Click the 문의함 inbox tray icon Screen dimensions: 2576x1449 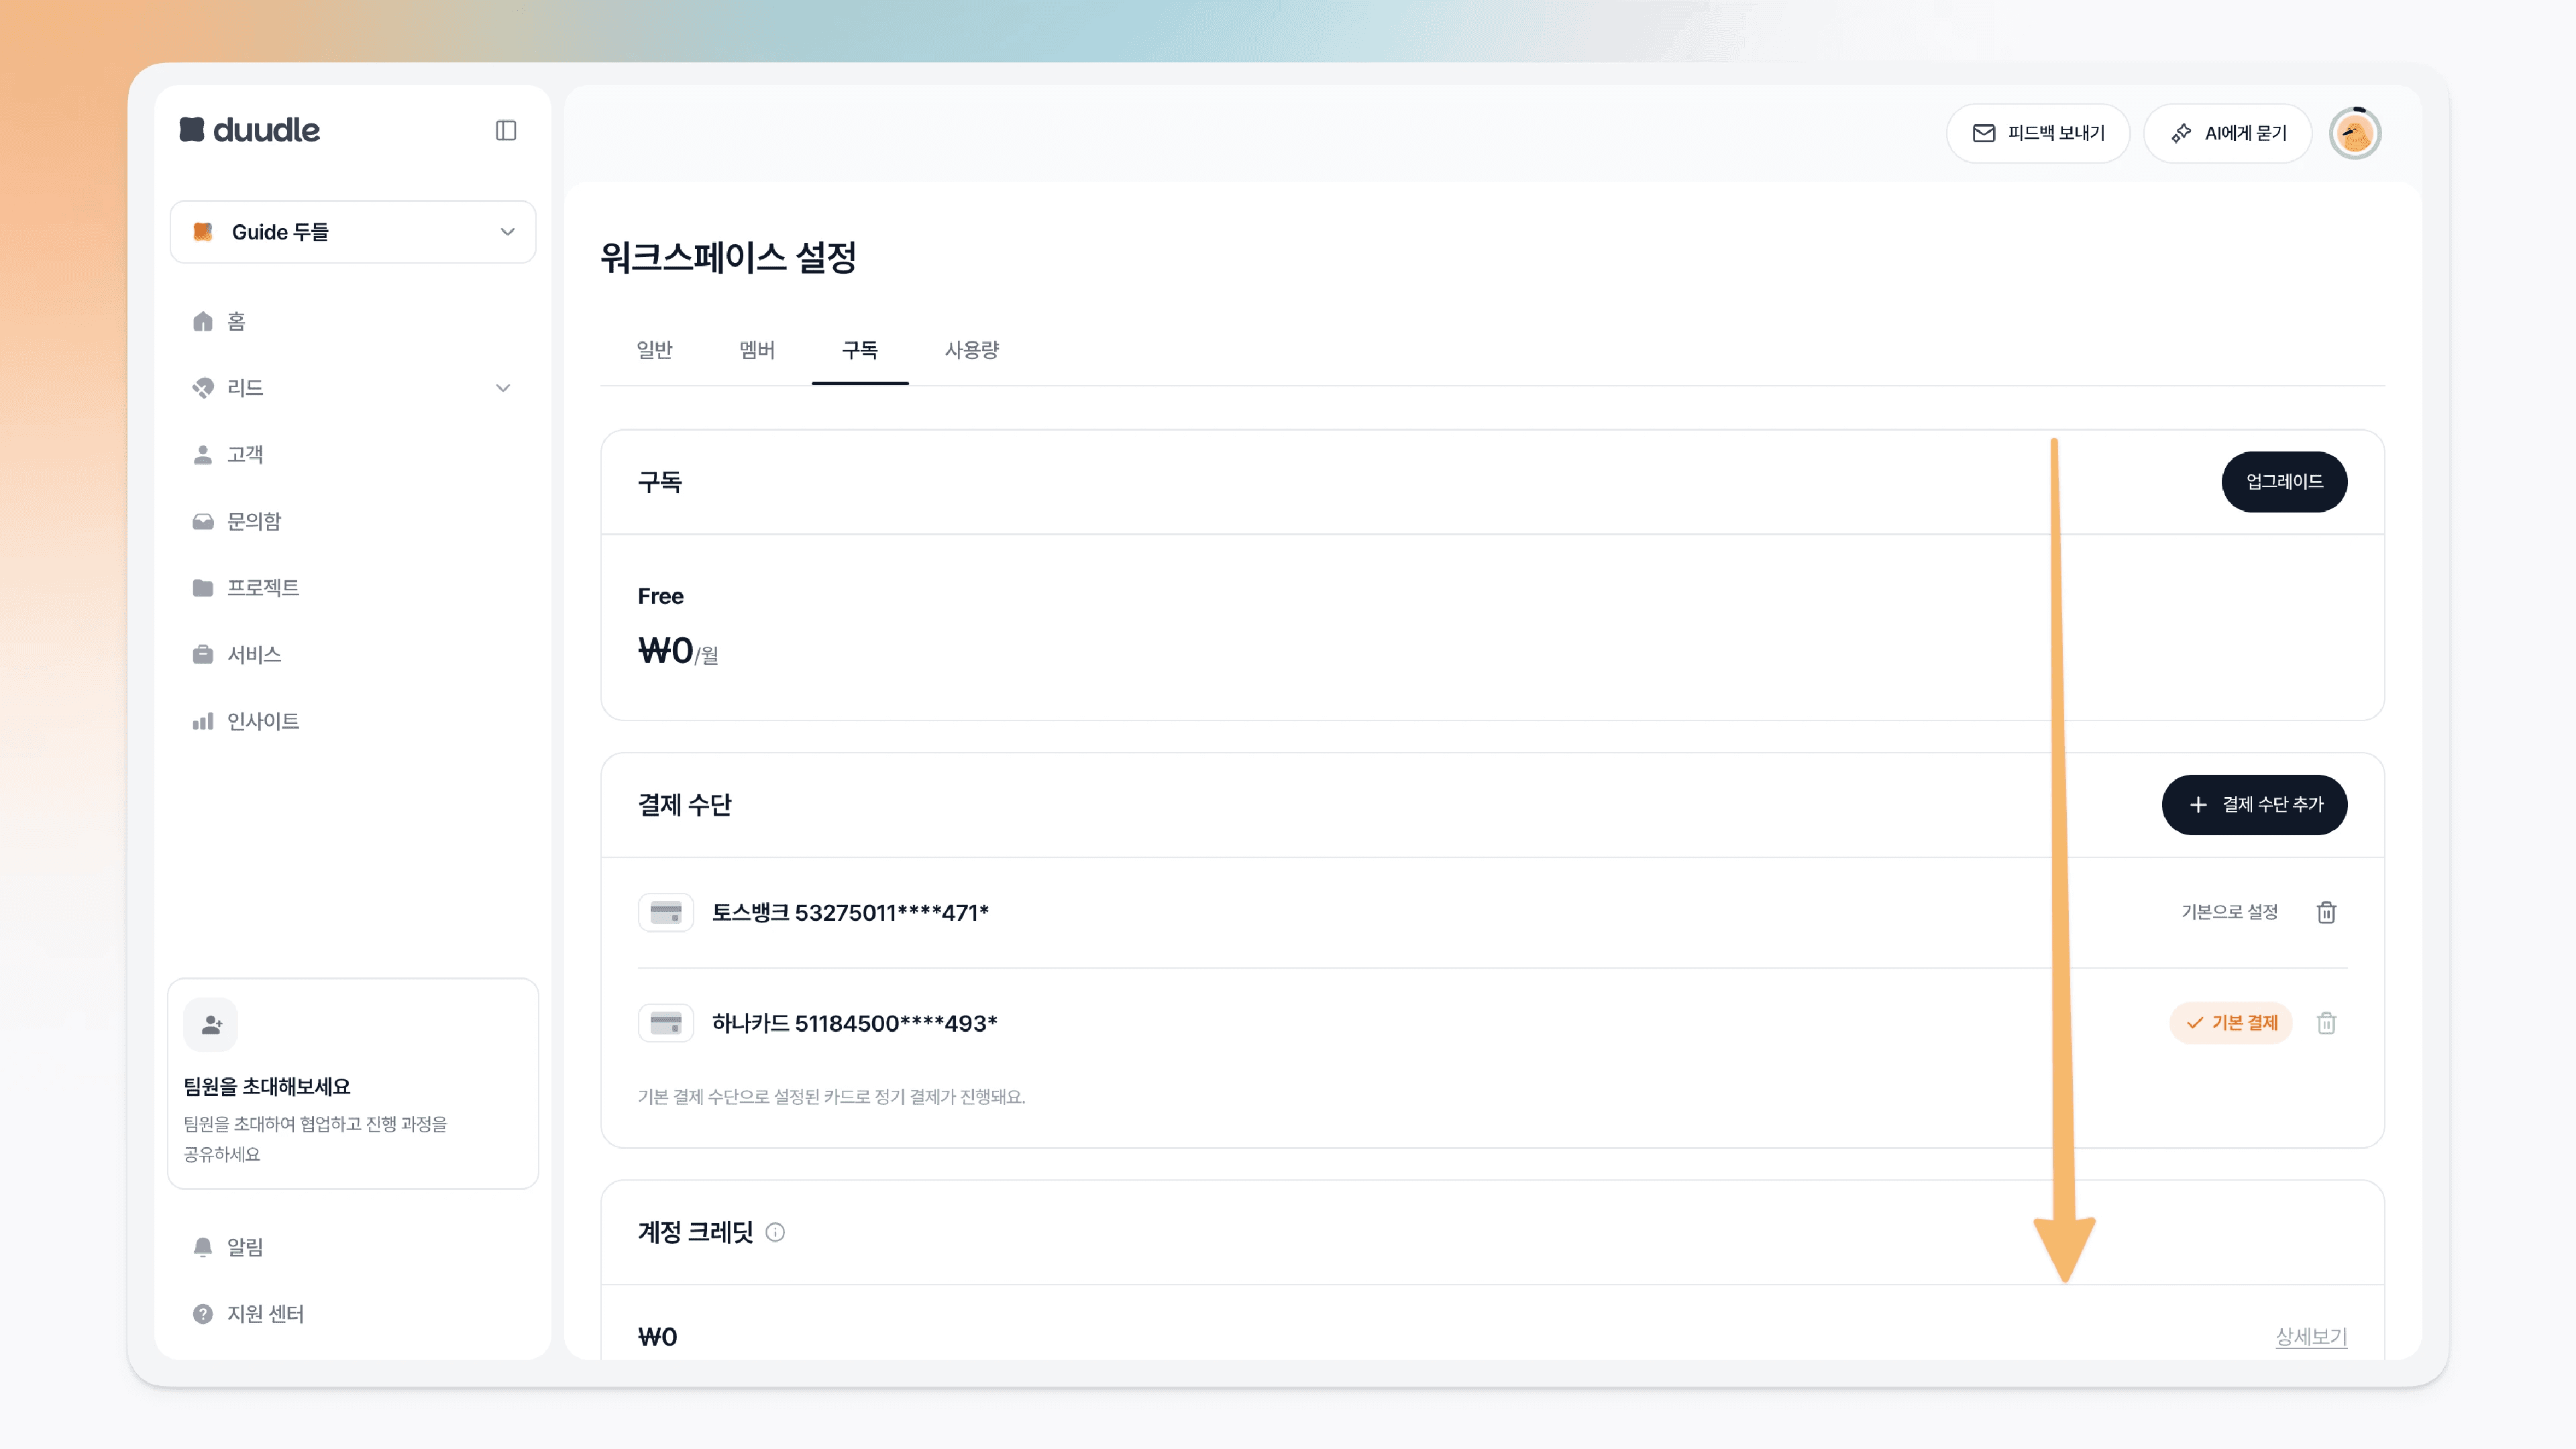[203, 521]
